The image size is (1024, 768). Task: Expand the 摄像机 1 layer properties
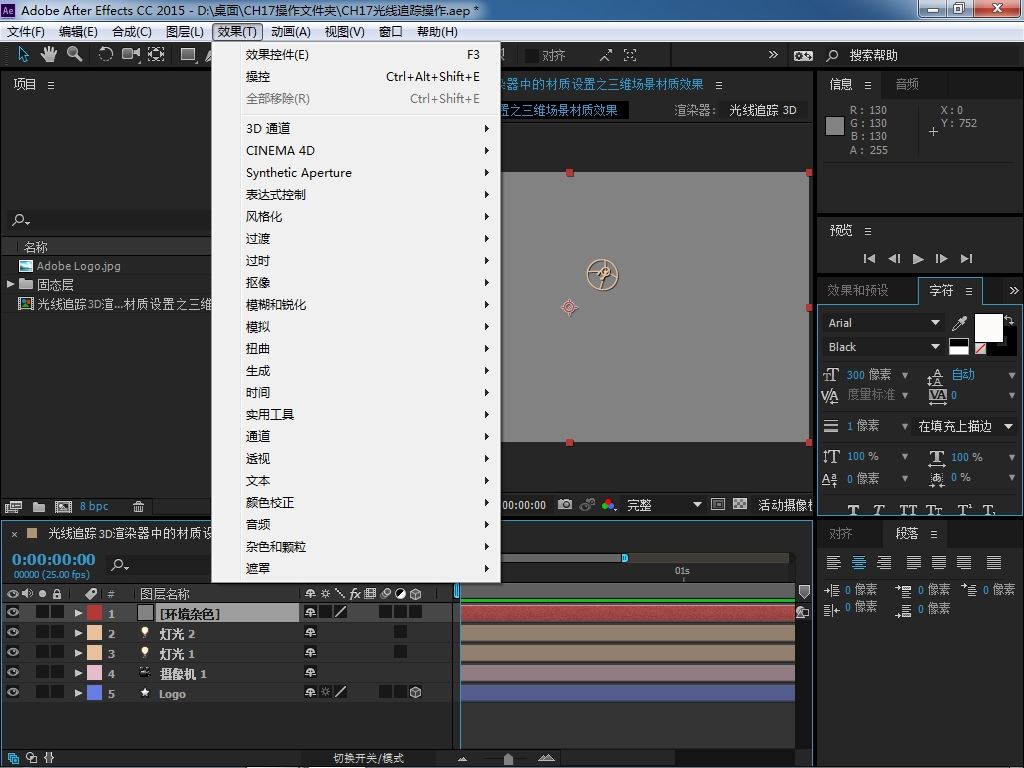click(78, 673)
